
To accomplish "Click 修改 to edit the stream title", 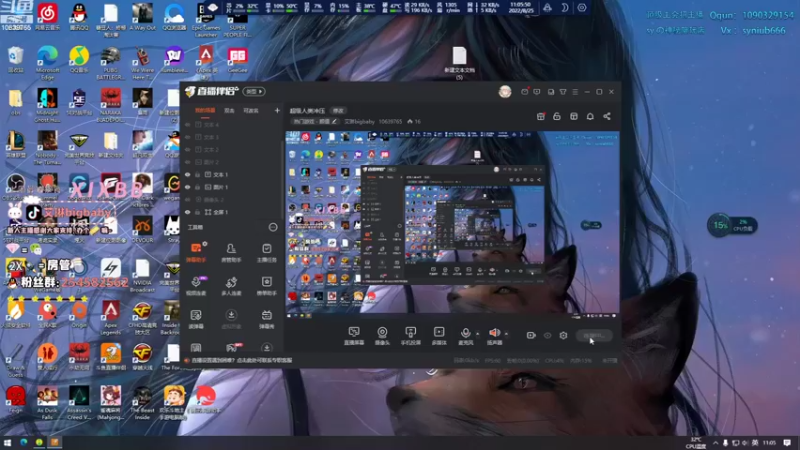I will point(338,110).
